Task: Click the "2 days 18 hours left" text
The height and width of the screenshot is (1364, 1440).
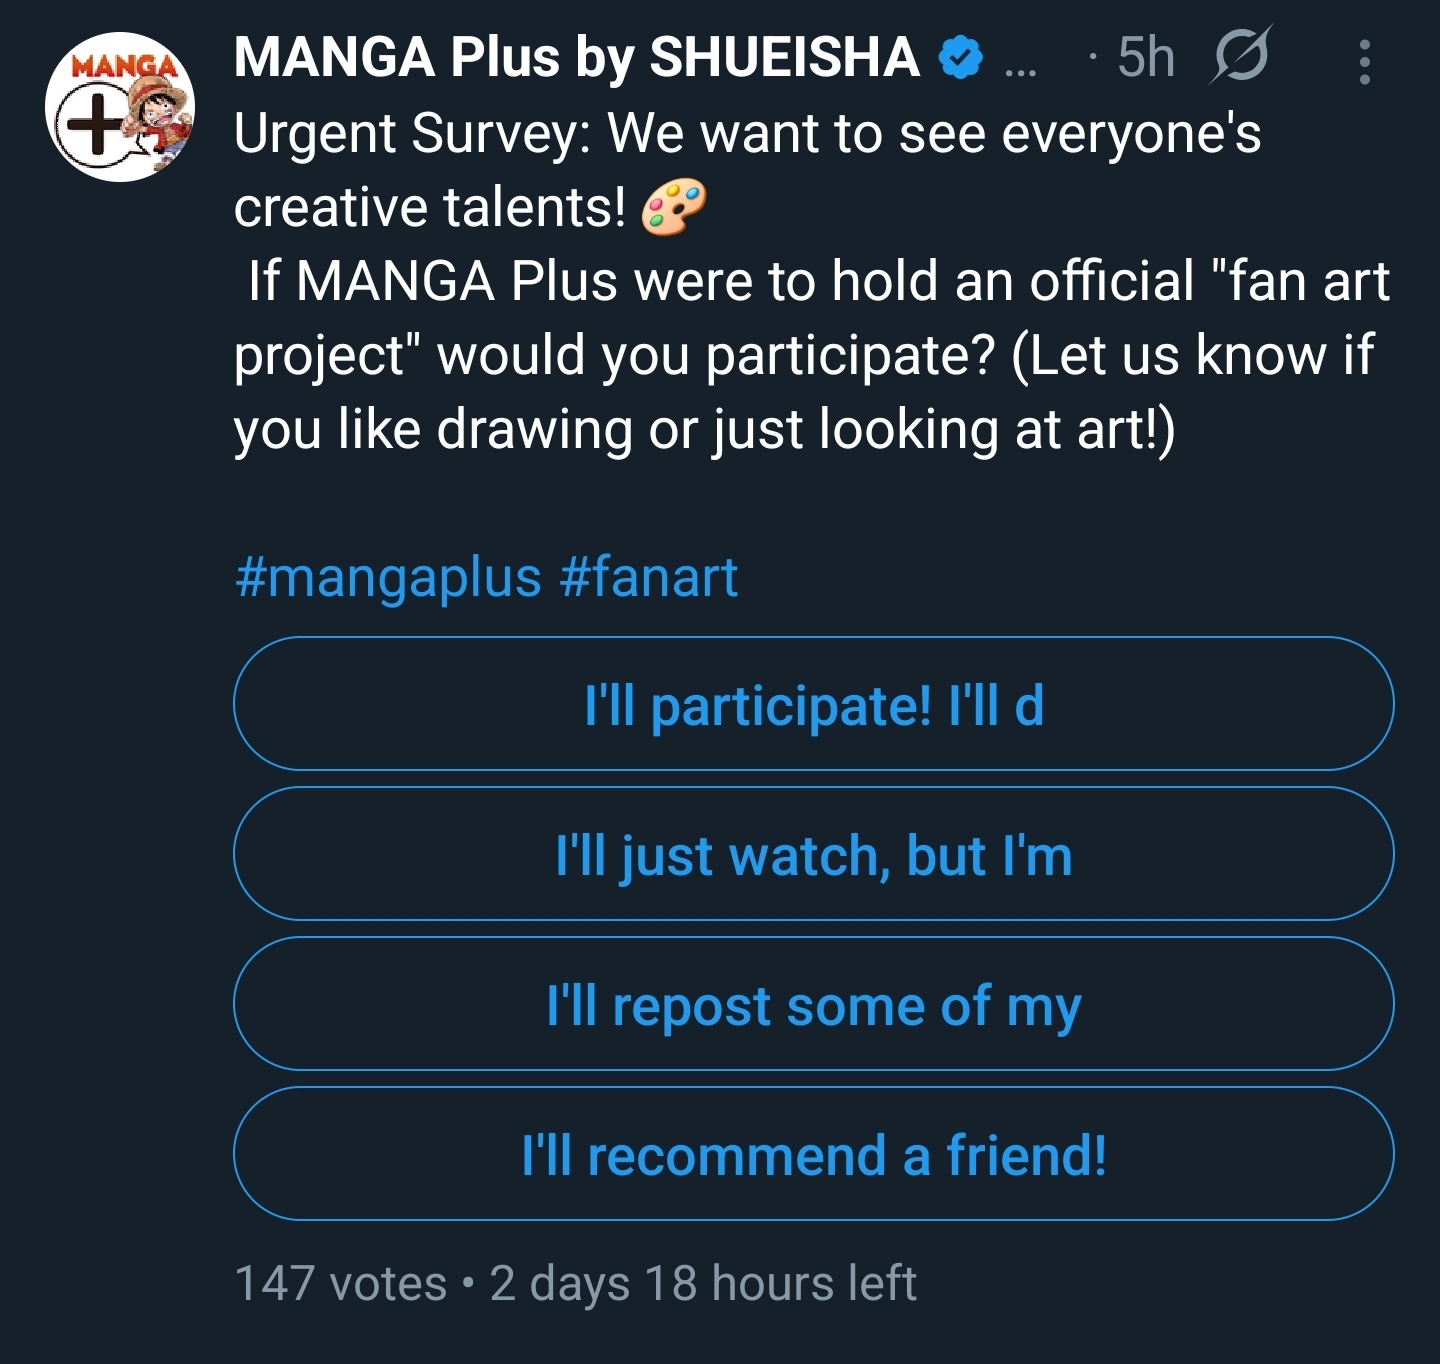Action: point(703,1283)
